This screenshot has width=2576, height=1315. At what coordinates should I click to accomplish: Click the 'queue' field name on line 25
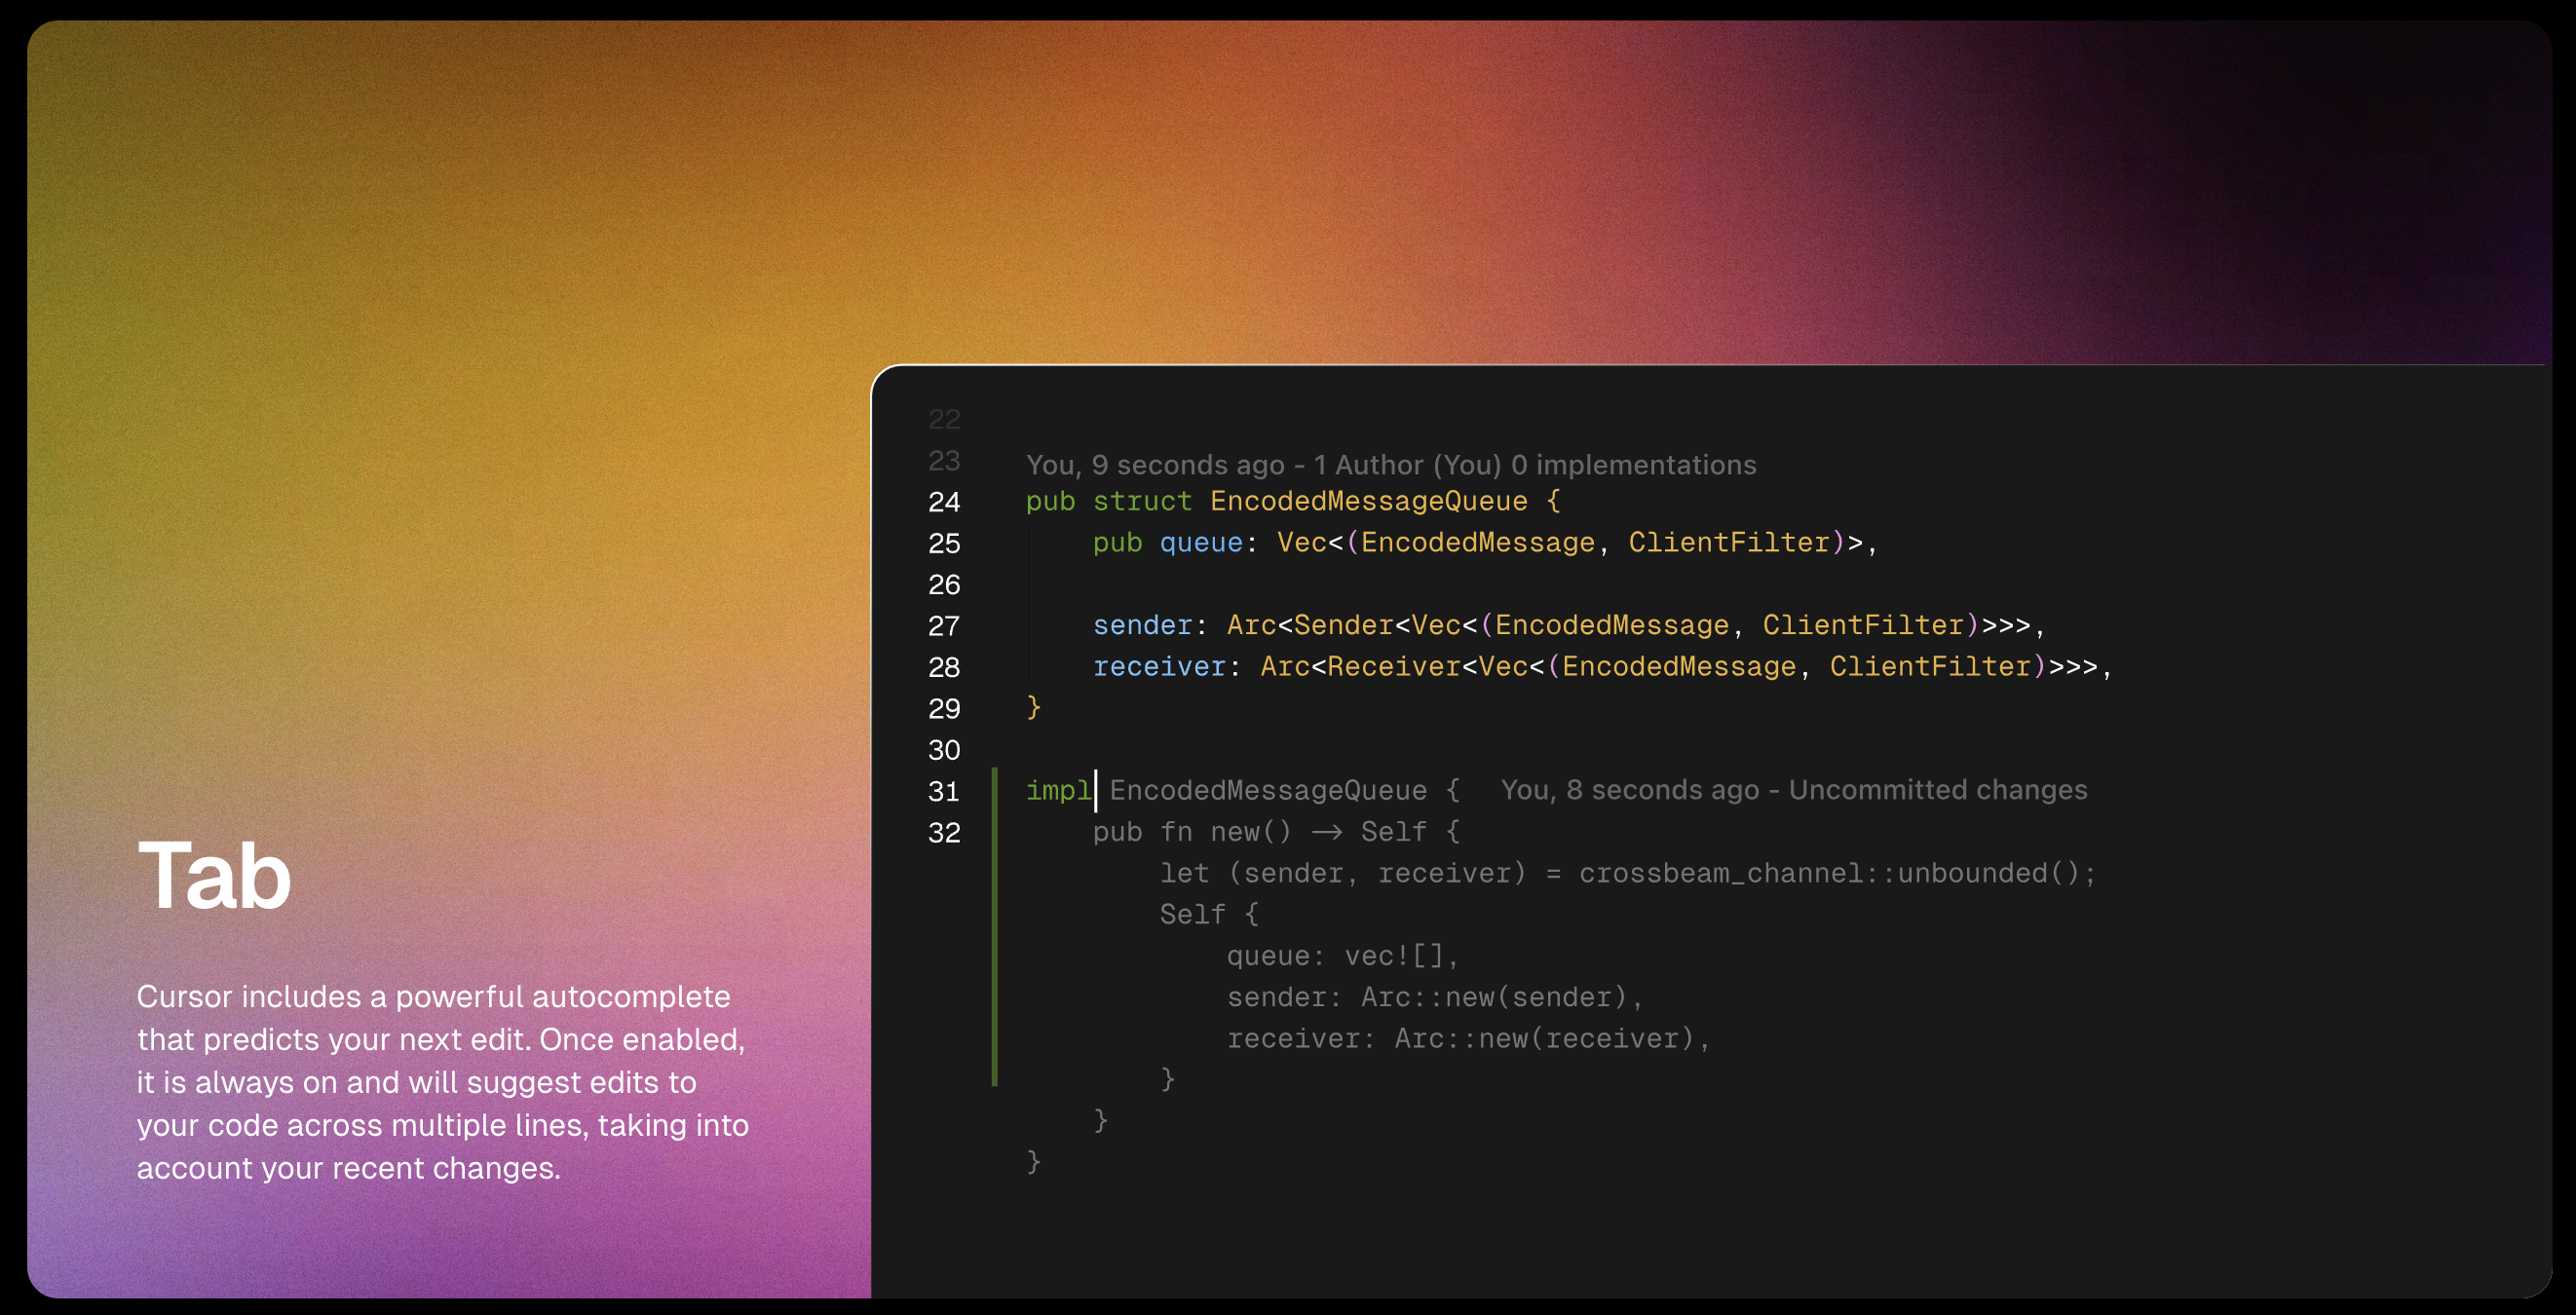click(x=1200, y=543)
